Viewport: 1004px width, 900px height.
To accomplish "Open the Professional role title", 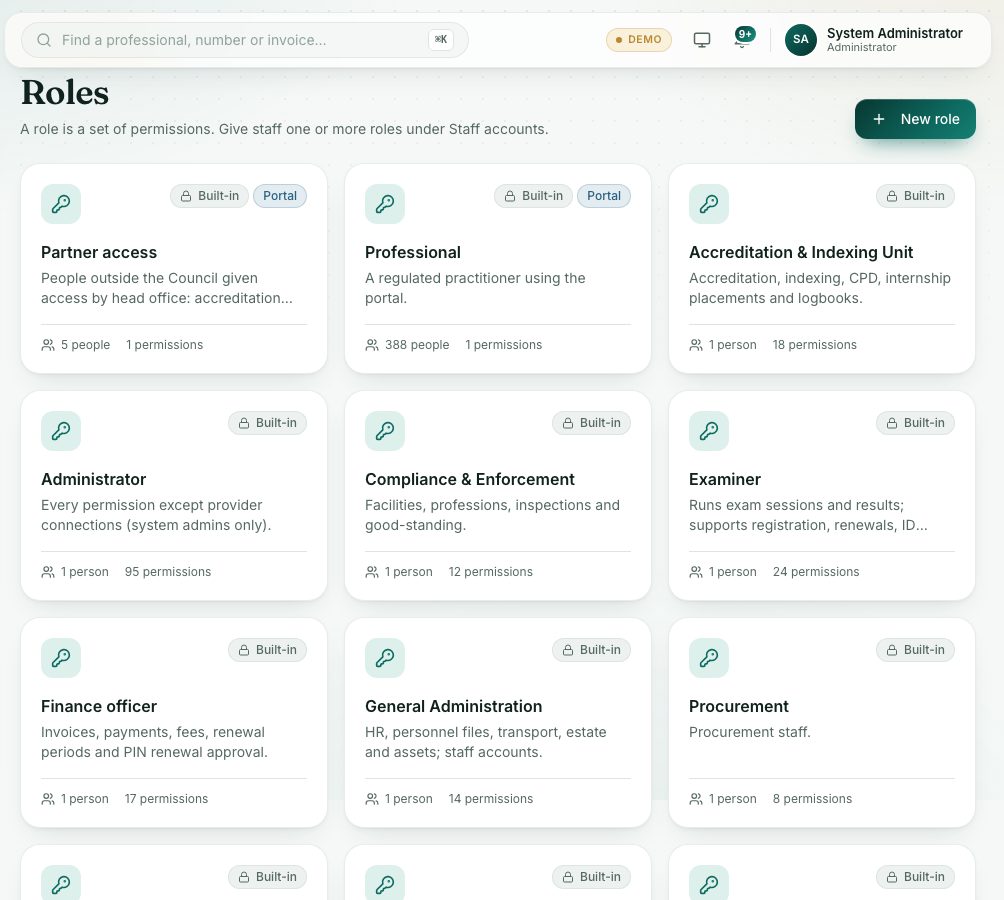I will click(x=412, y=252).
